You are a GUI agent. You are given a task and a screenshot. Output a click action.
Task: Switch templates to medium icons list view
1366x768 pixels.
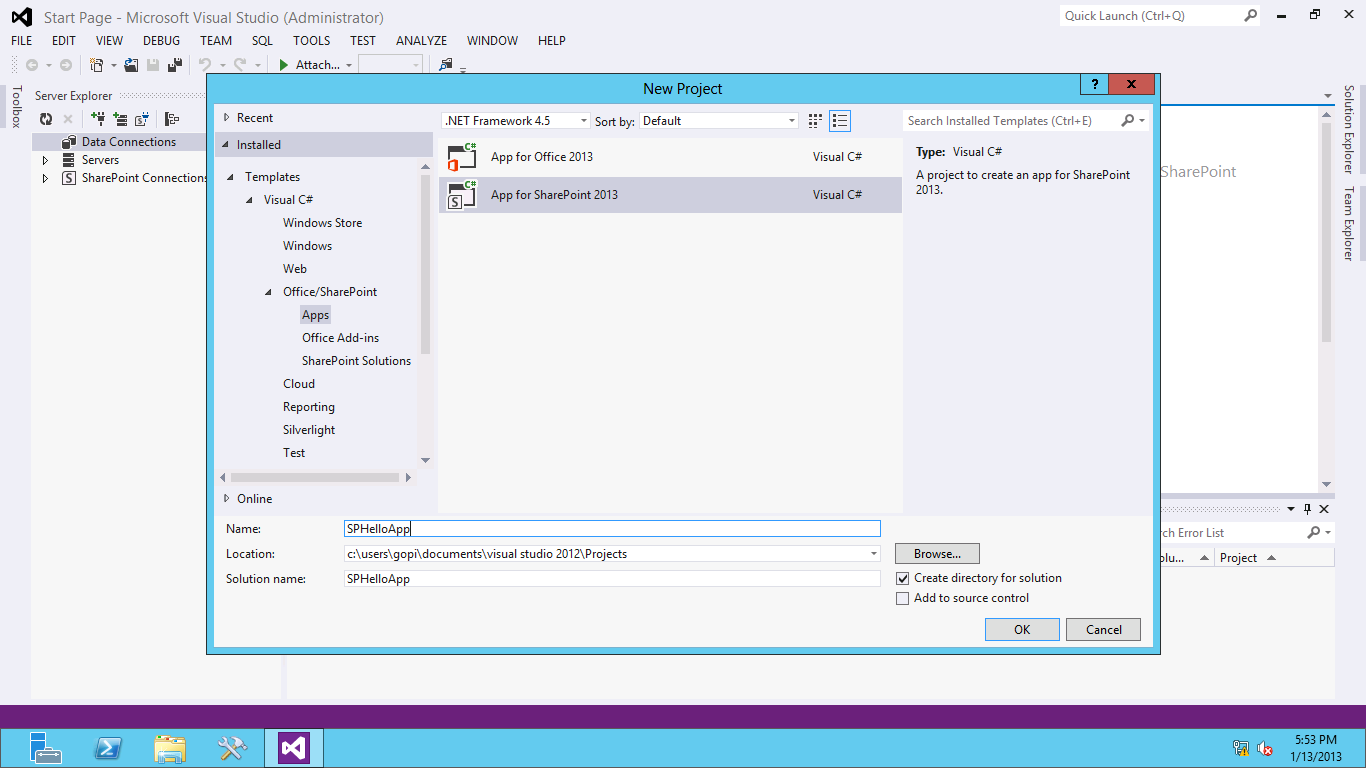point(840,121)
